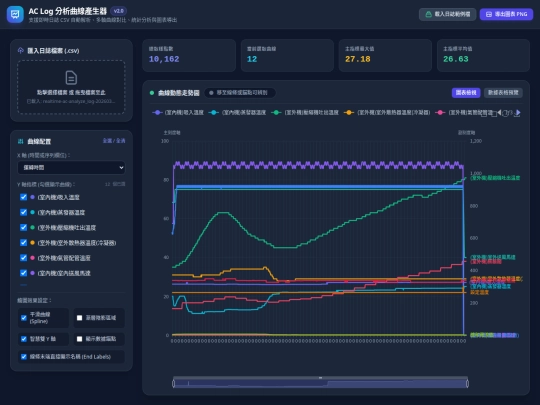
Task: Click the 27.18 maximum value
Action: click(358, 59)
